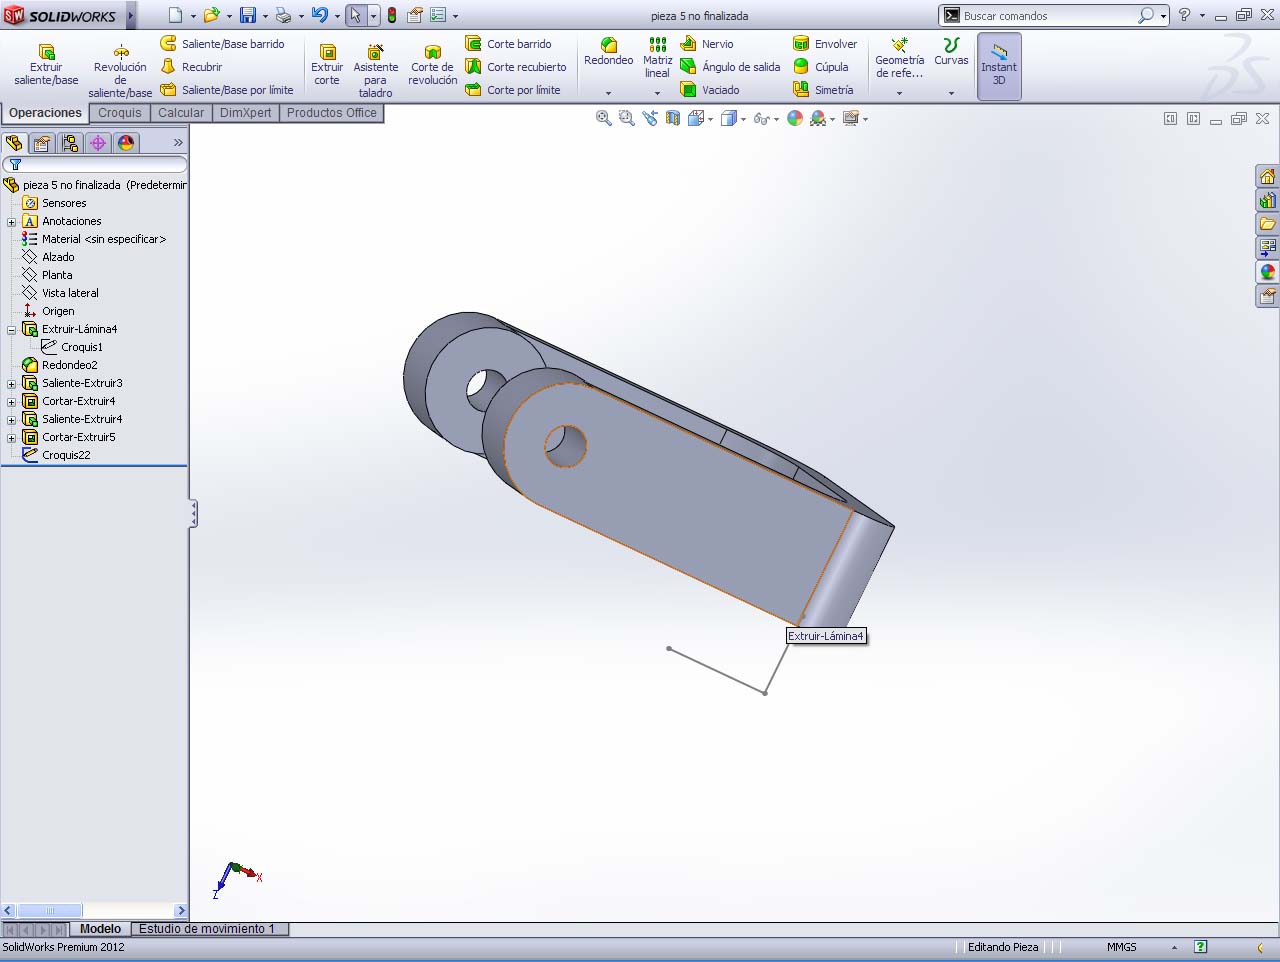The width and height of the screenshot is (1280, 962).
Task: Expand the SolidWorks menu arrow beside logo
Action: pyautogui.click(x=130, y=15)
